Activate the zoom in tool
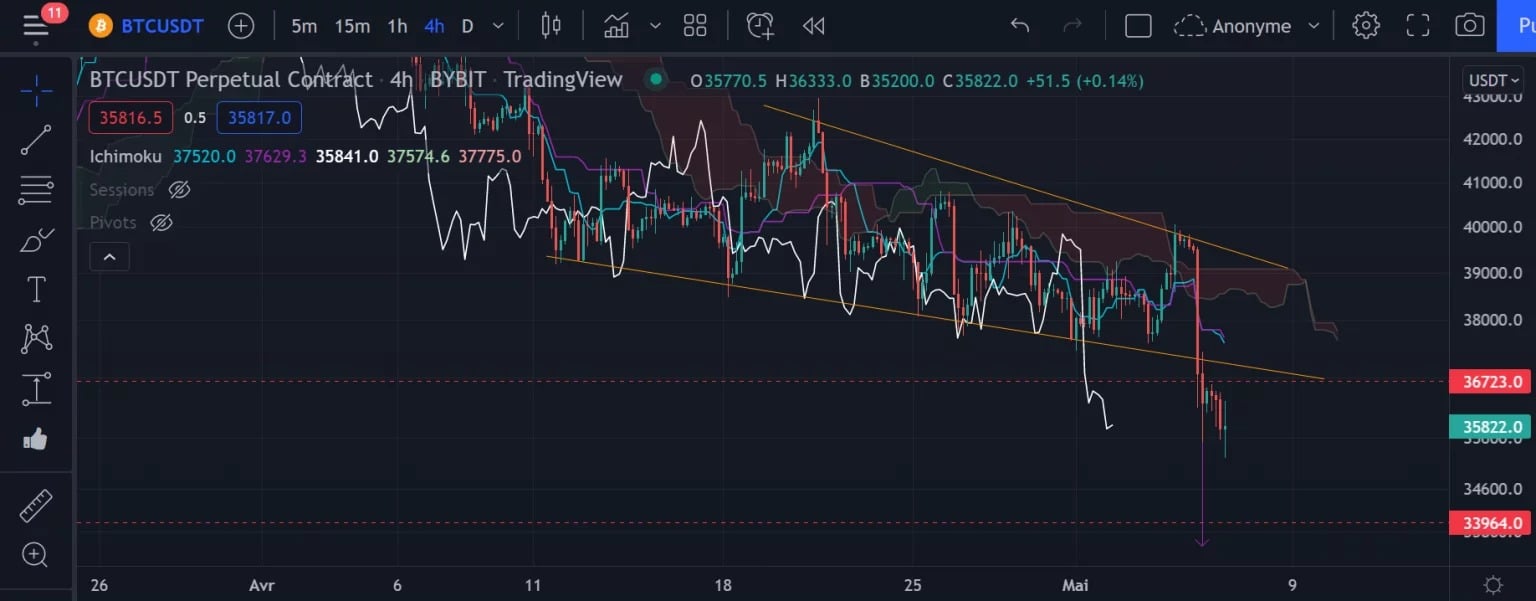 tap(36, 555)
